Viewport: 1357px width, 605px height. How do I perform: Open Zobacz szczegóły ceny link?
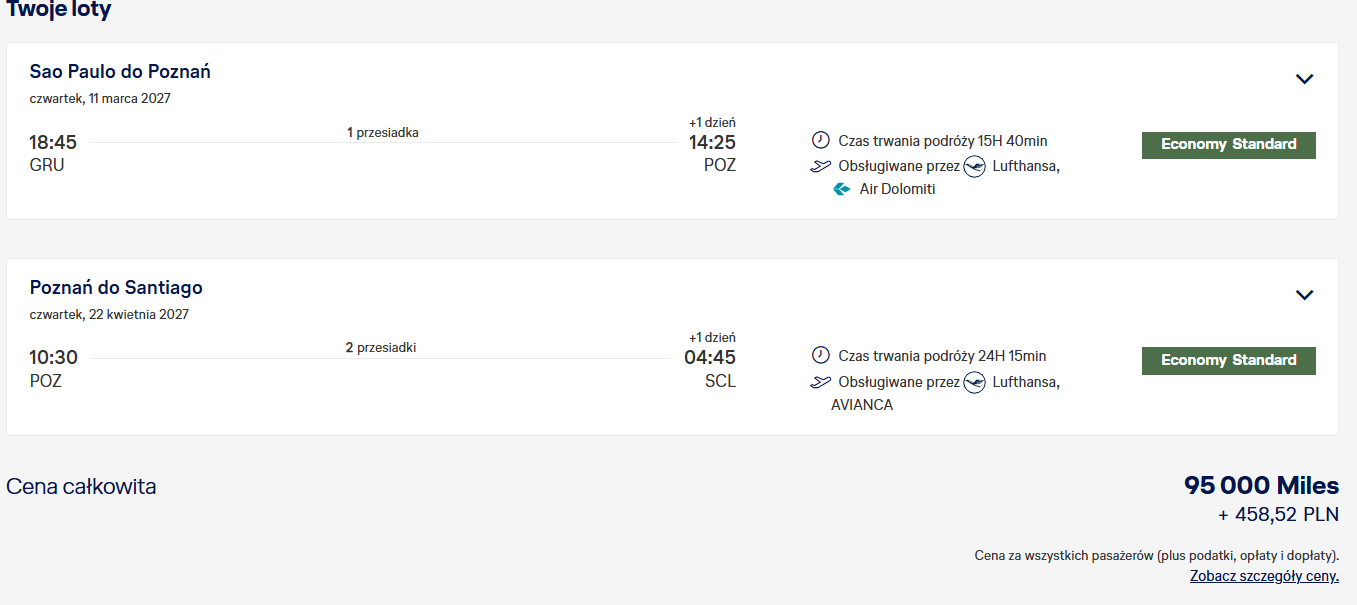point(1264,576)
